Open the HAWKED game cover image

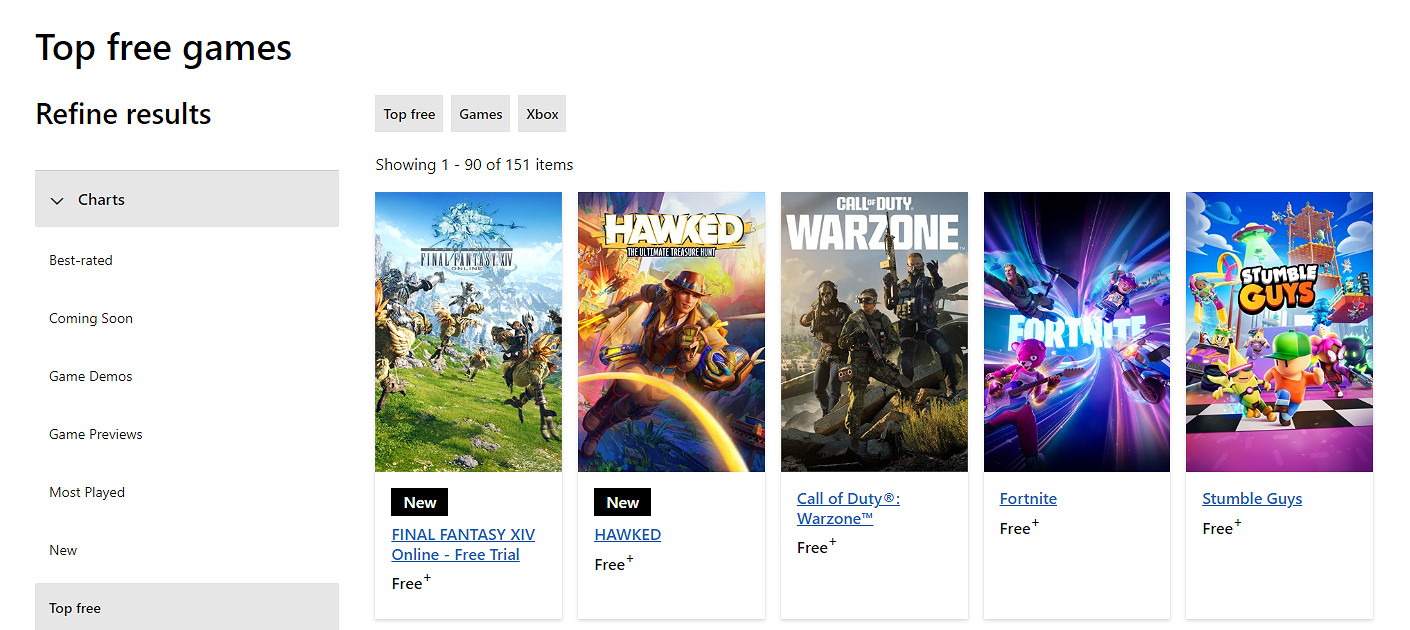coord(671,332)
